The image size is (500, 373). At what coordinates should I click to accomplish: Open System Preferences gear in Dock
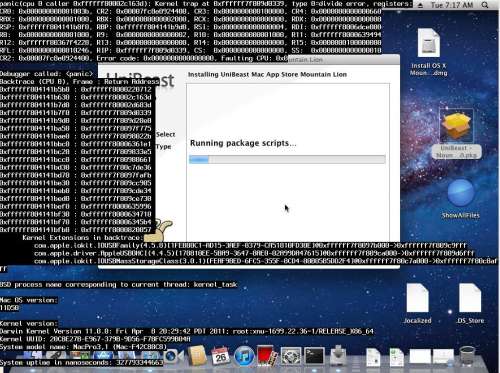click(x=291, y=356)
